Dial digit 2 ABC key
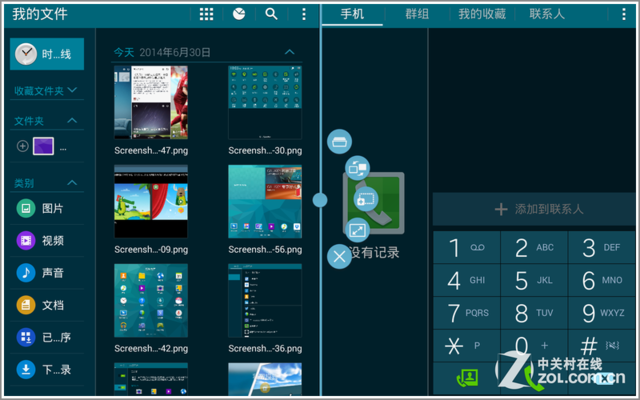The width and height of the screenshot is (640, 400). [534, 247]
